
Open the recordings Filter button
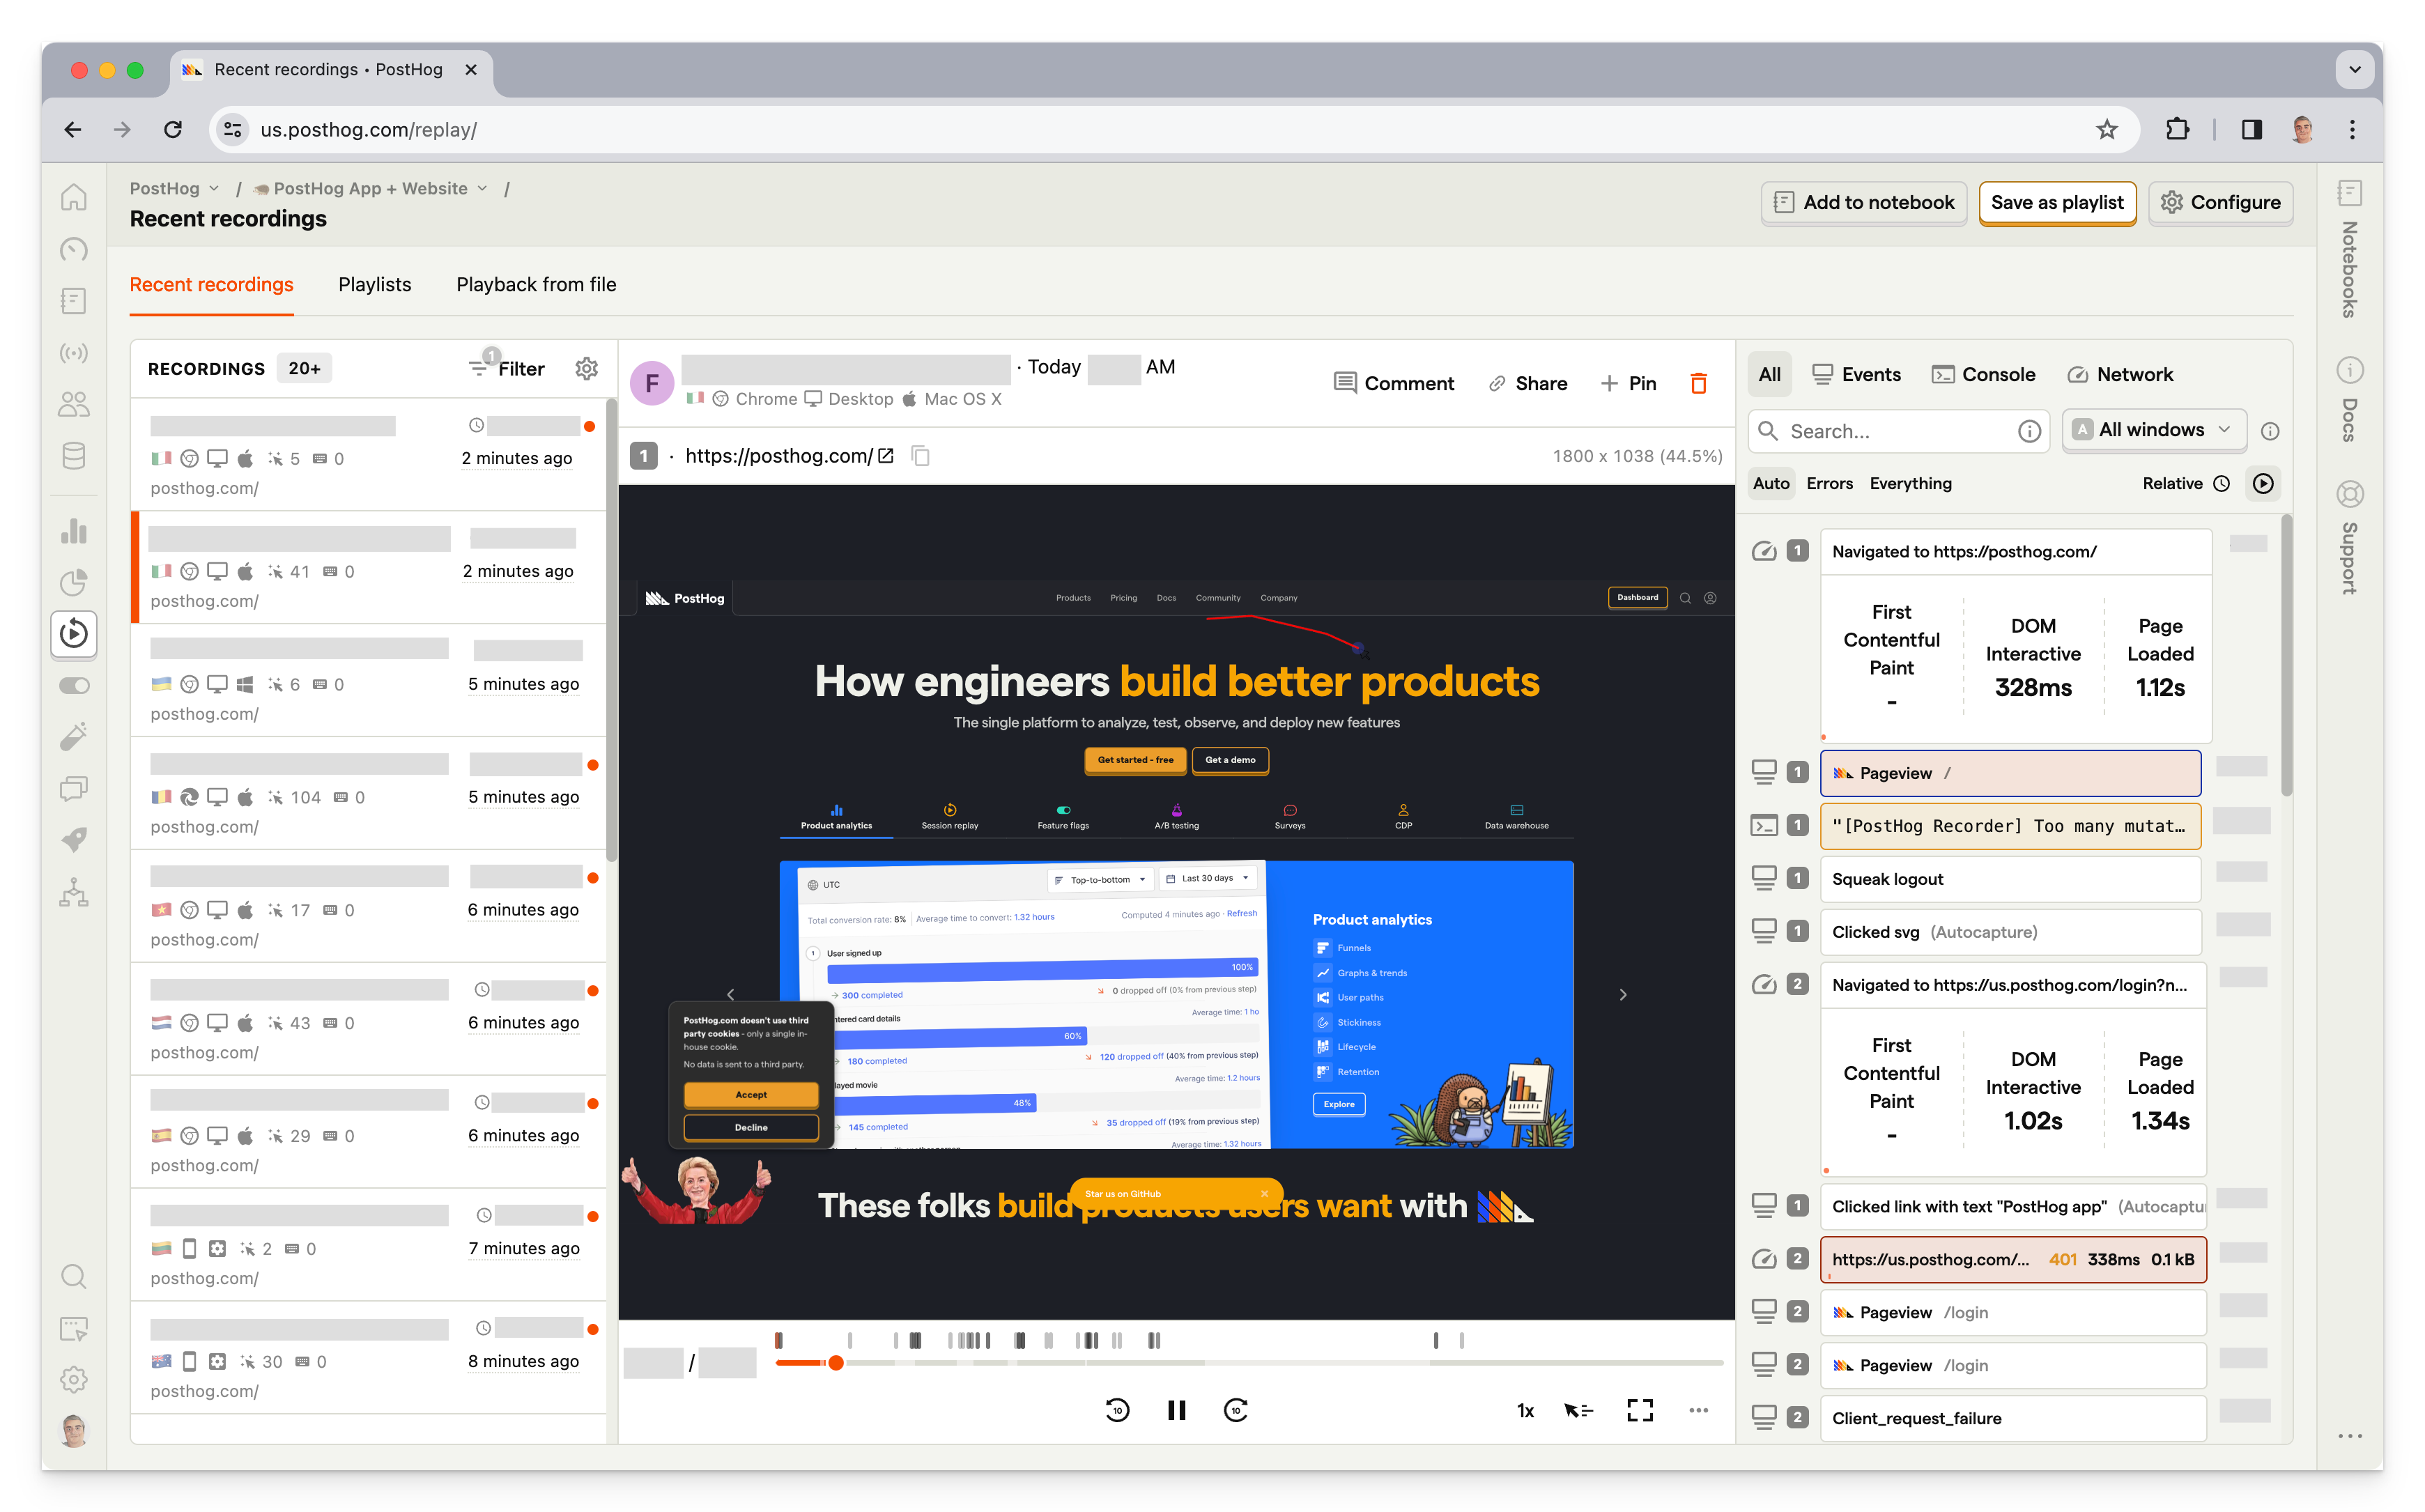coord(508,369)
